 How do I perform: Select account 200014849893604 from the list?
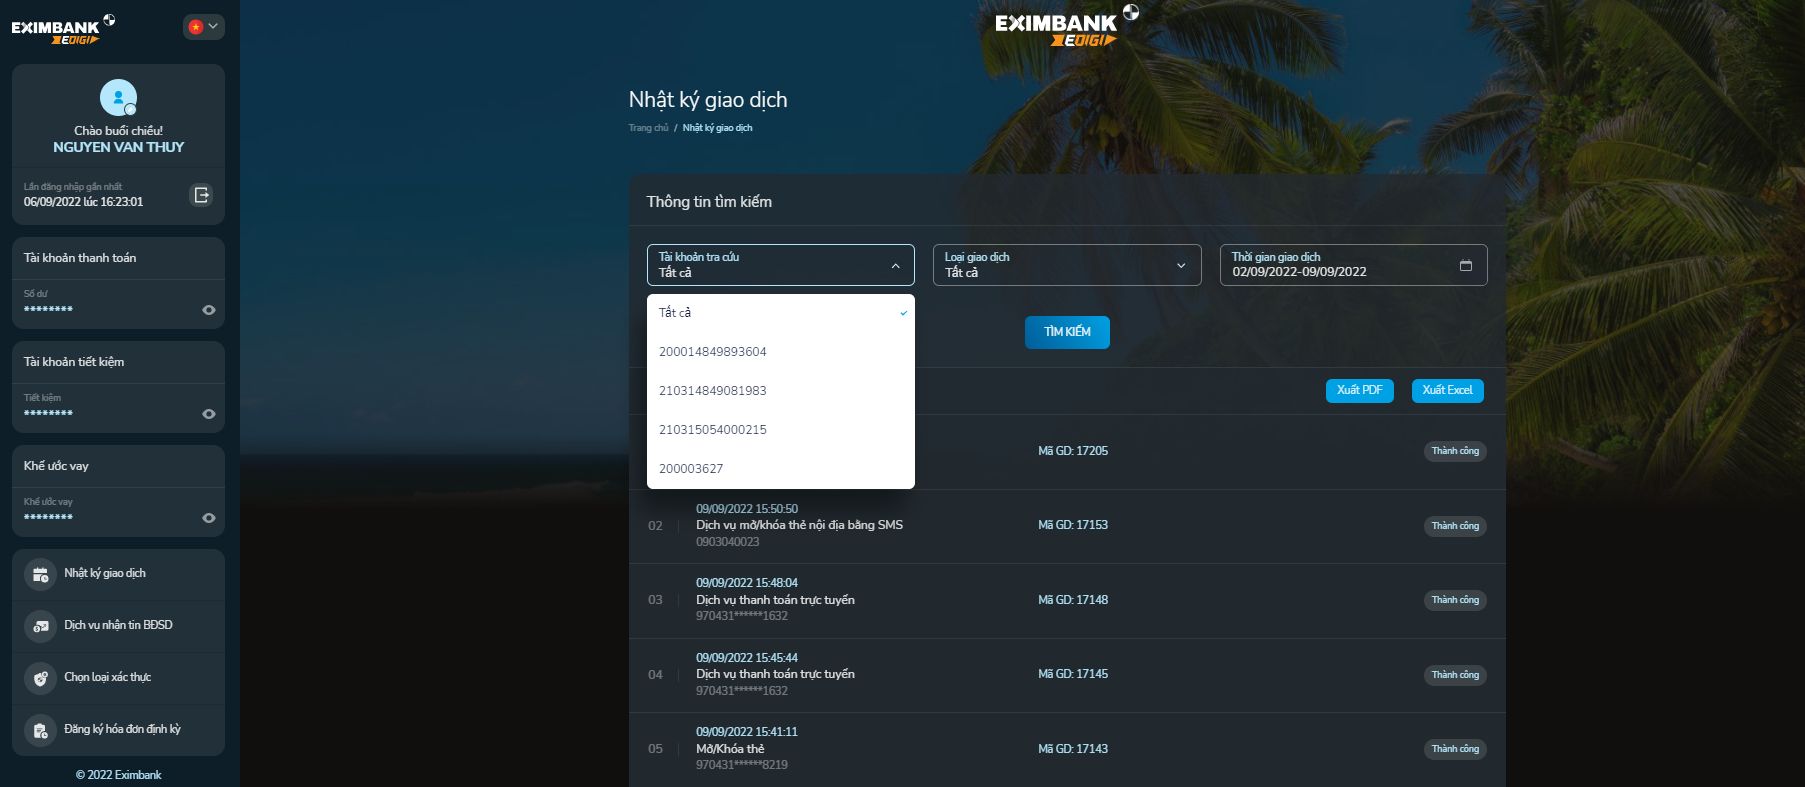[712, 352]
